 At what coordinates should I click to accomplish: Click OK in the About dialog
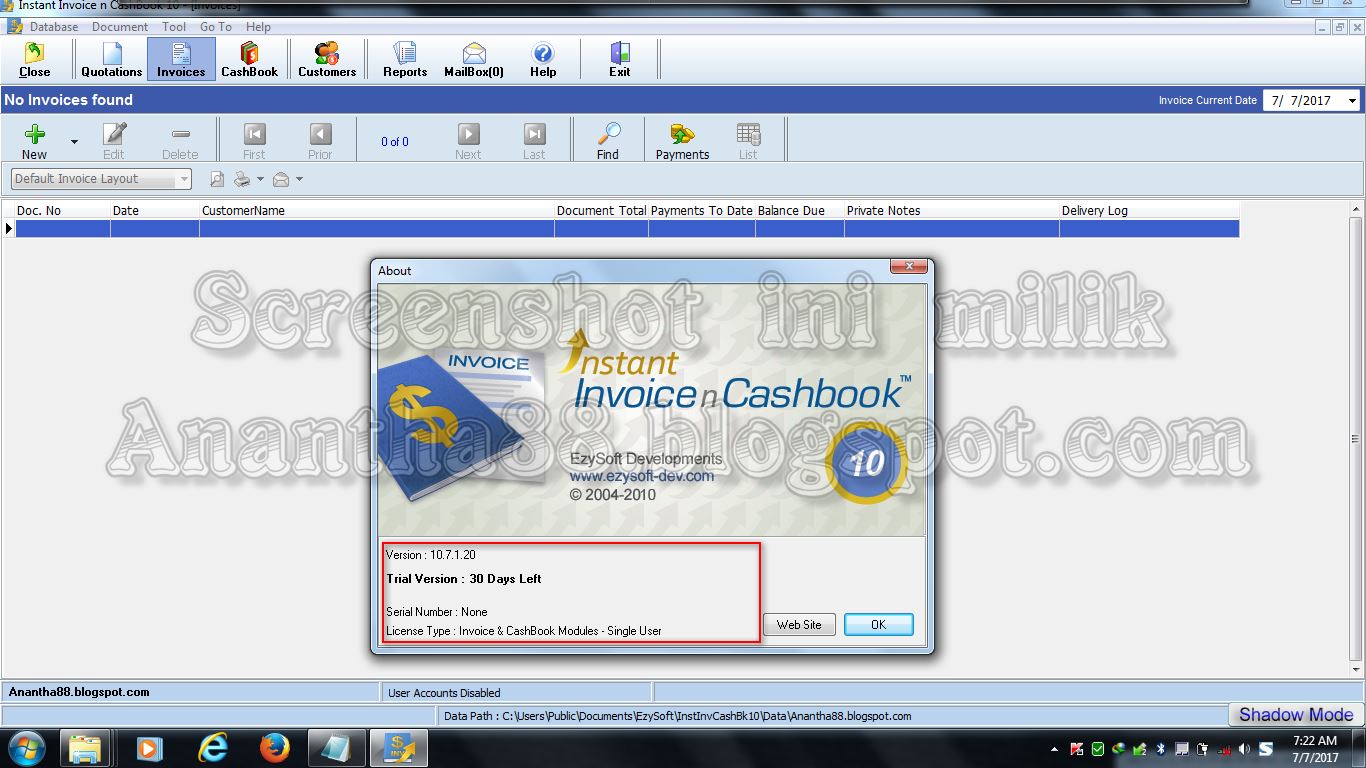(x=878, y=624)
